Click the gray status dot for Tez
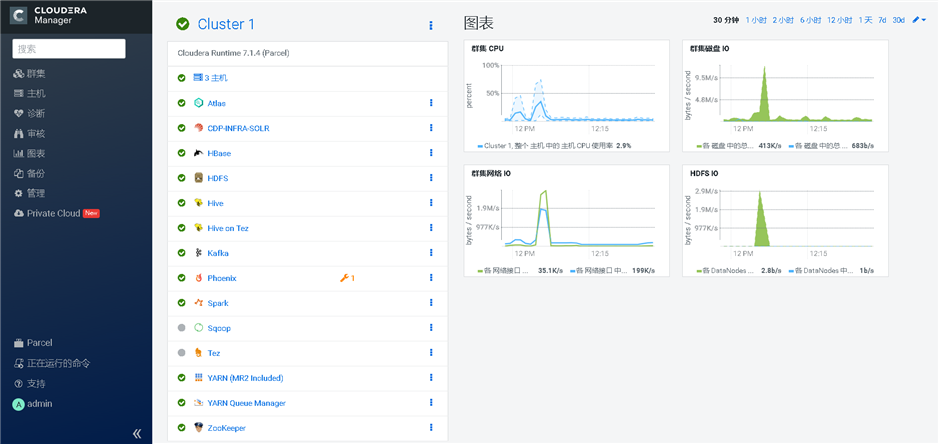Image resolution: width=939 pixels, height=444 pixels. pos(181,353)
